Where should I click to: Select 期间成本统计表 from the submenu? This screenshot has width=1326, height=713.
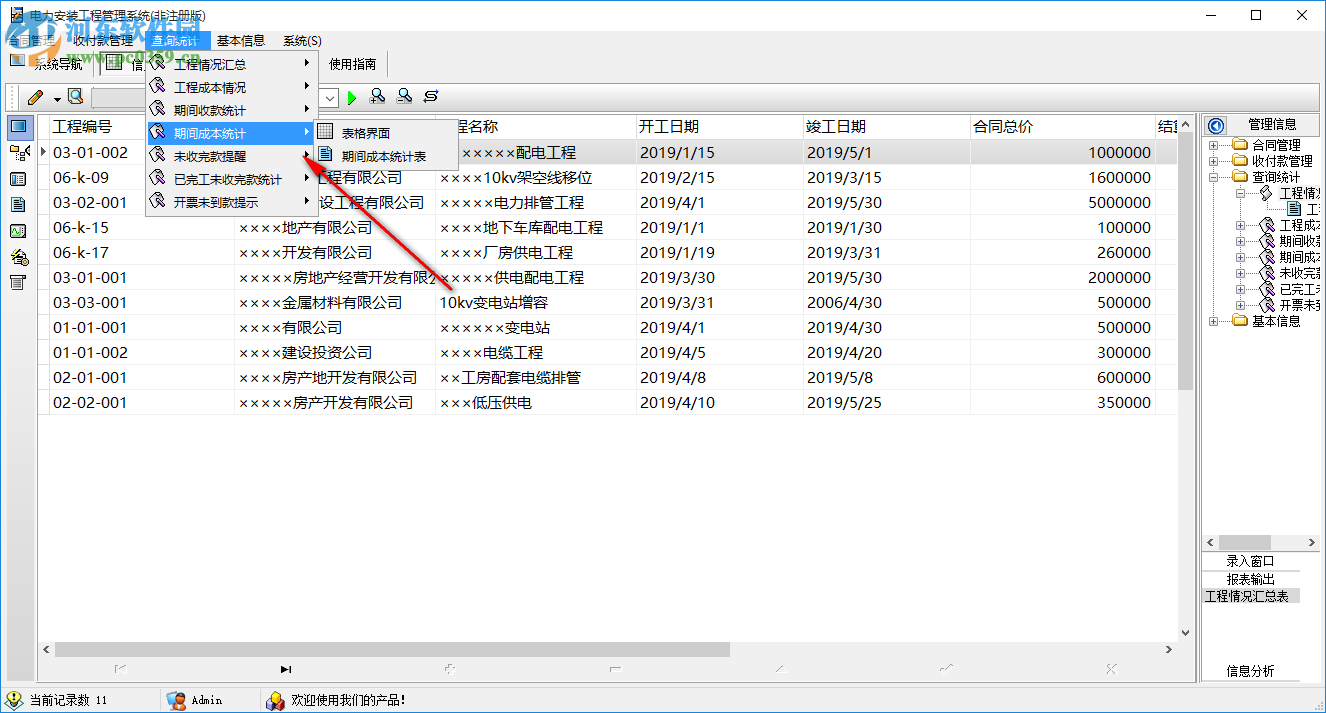click(381, 156)
